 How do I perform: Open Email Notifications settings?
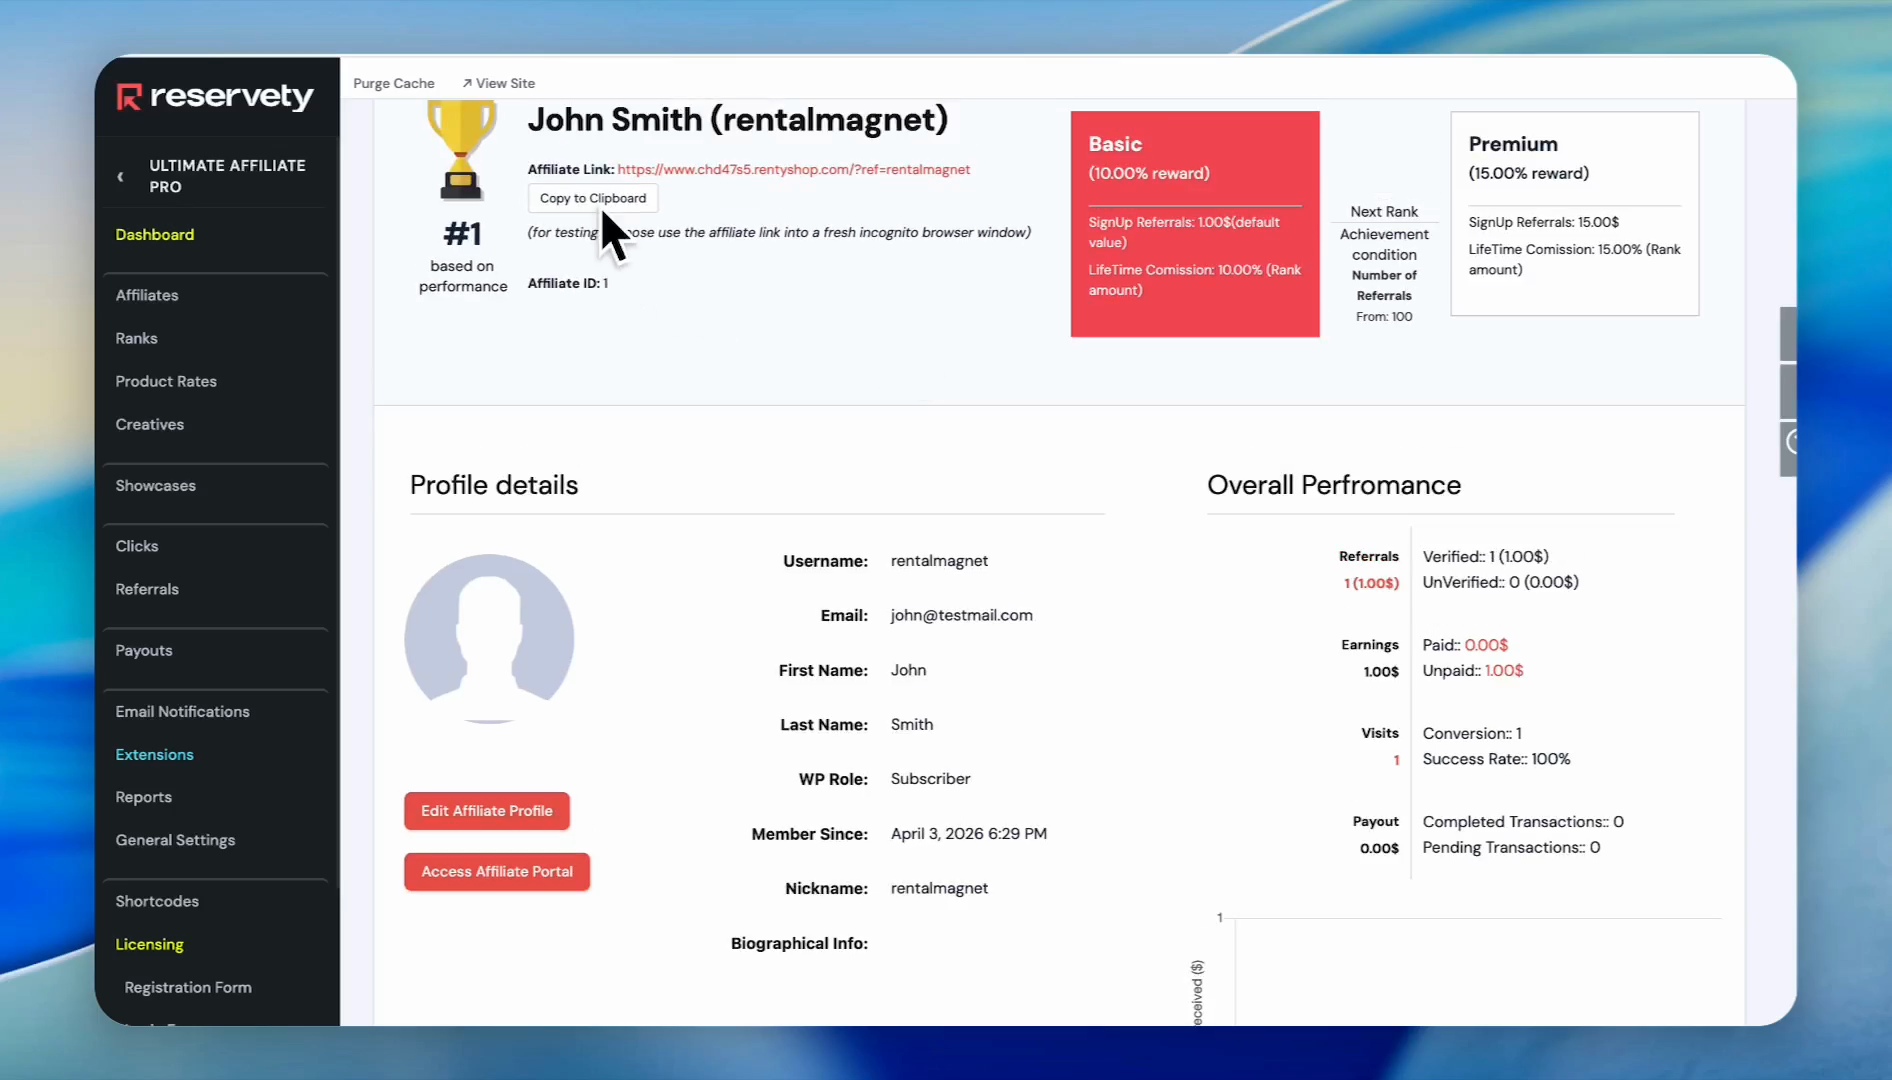pyautogui.click(x=182, y=711)
